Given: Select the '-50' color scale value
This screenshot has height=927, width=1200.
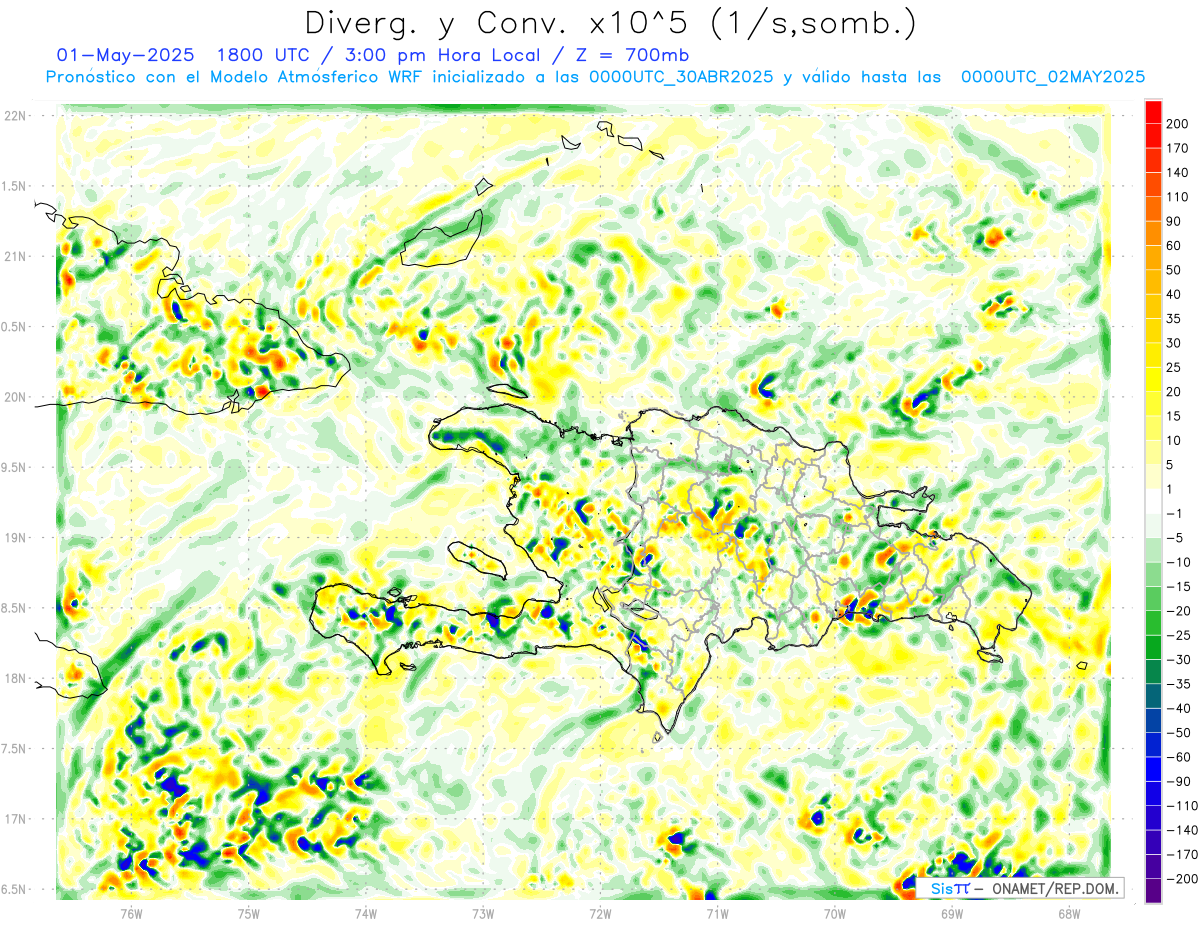Looking at the screenshot, I should (x=1180, y=733).
